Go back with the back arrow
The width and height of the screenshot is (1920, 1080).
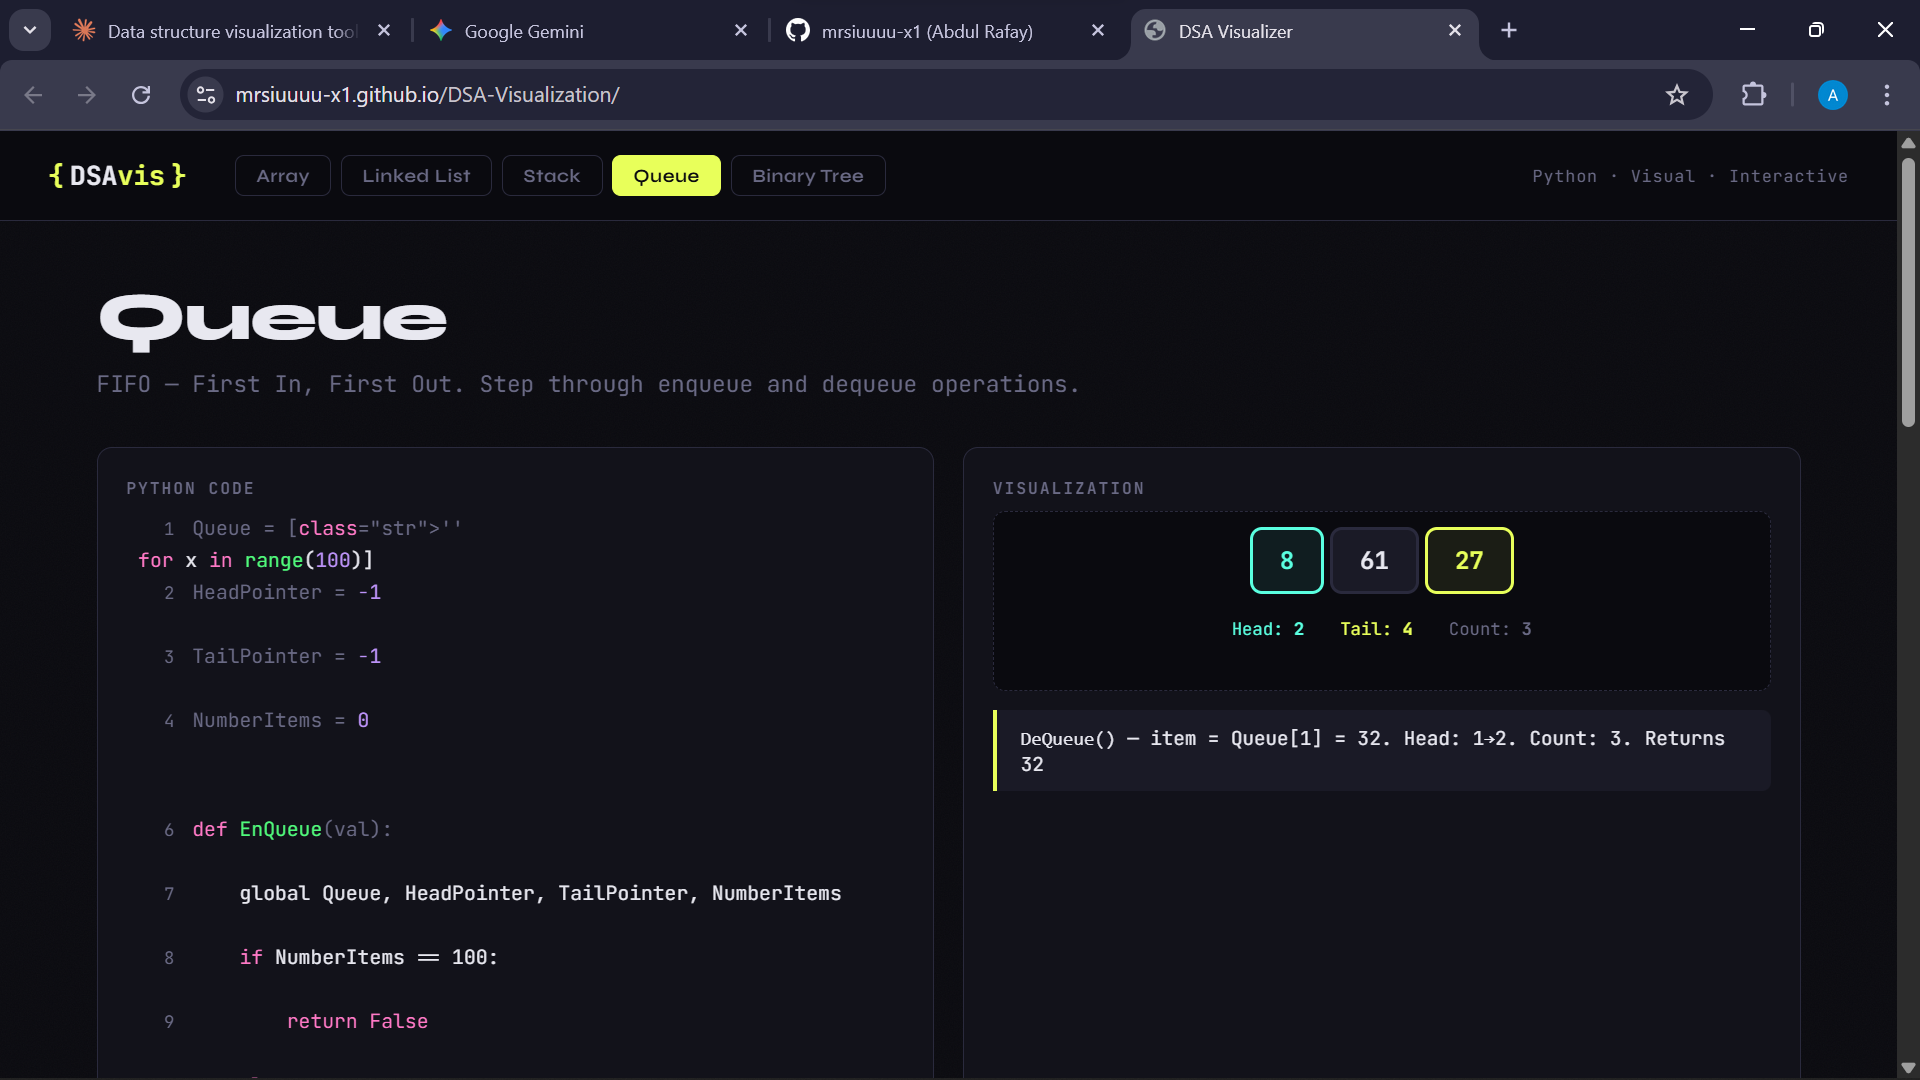[33, 95]
